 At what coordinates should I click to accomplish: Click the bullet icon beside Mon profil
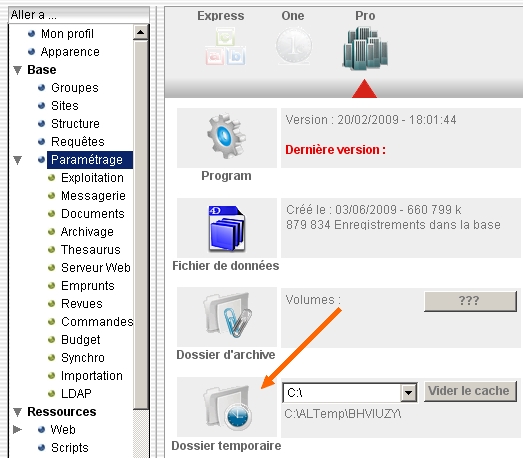pos(31,33)
